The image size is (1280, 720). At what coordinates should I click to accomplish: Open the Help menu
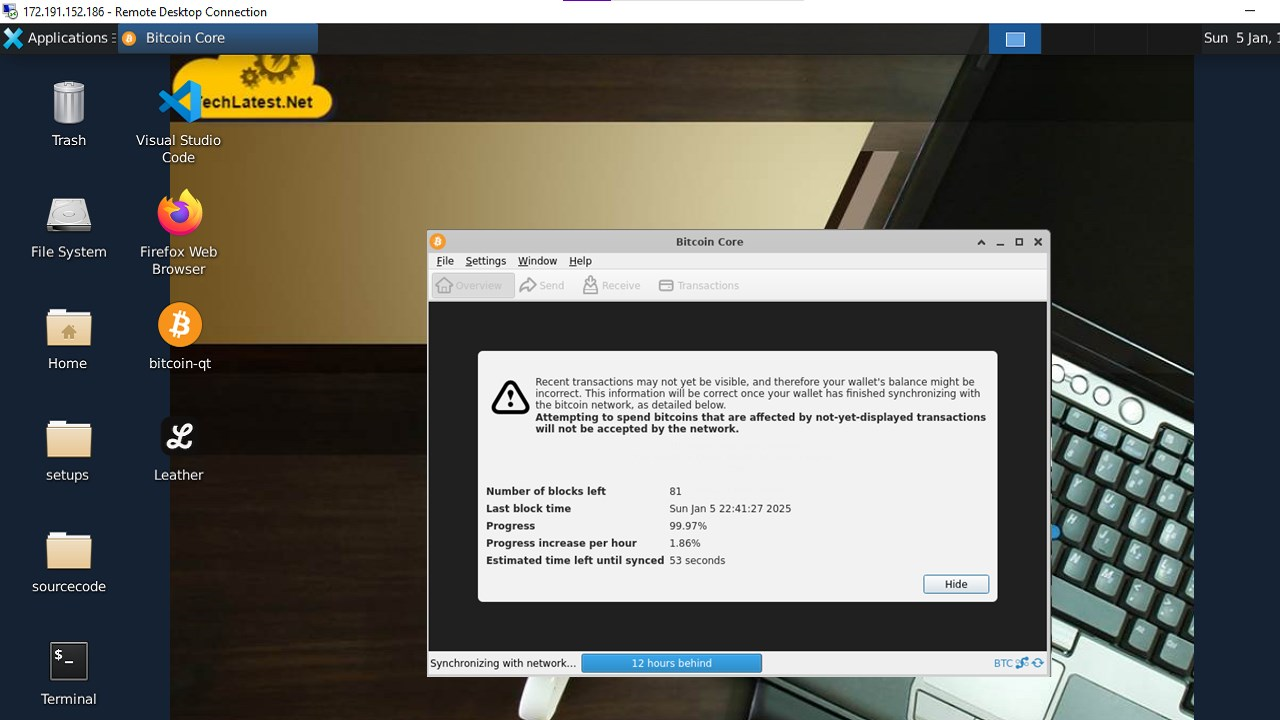[580, 261]
